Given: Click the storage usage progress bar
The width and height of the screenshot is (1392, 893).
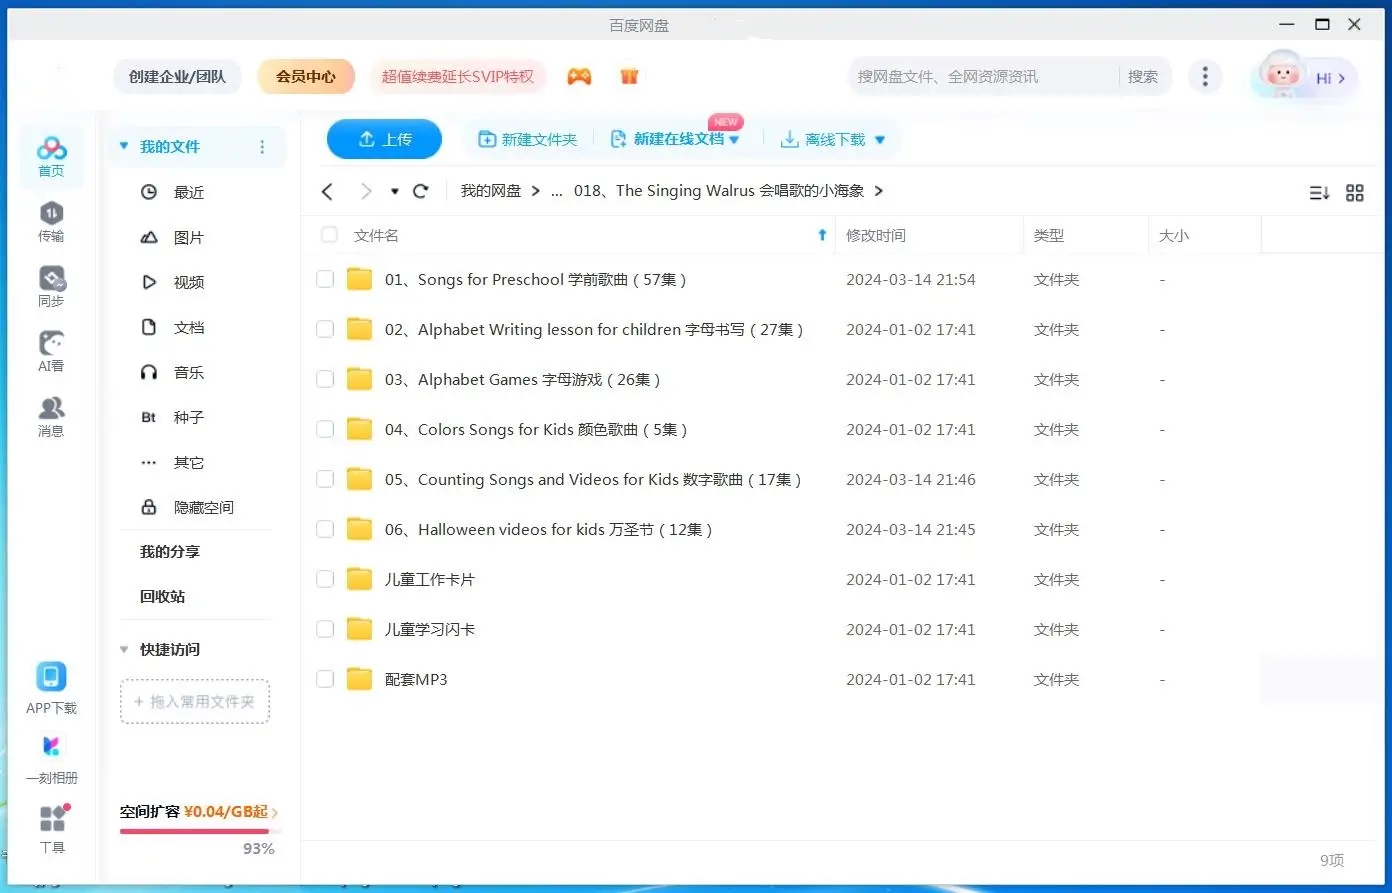Looking at the screenshot, I should pos(195,831).
